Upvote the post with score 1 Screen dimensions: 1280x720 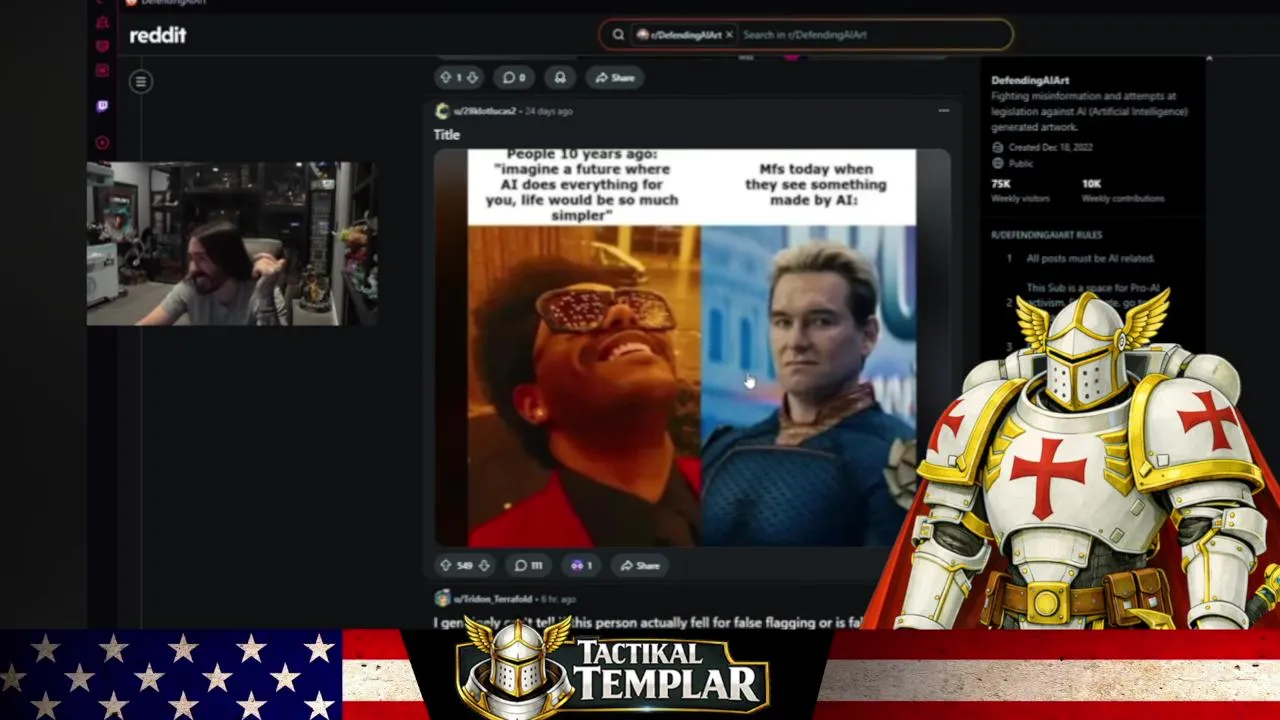(446, 77)
